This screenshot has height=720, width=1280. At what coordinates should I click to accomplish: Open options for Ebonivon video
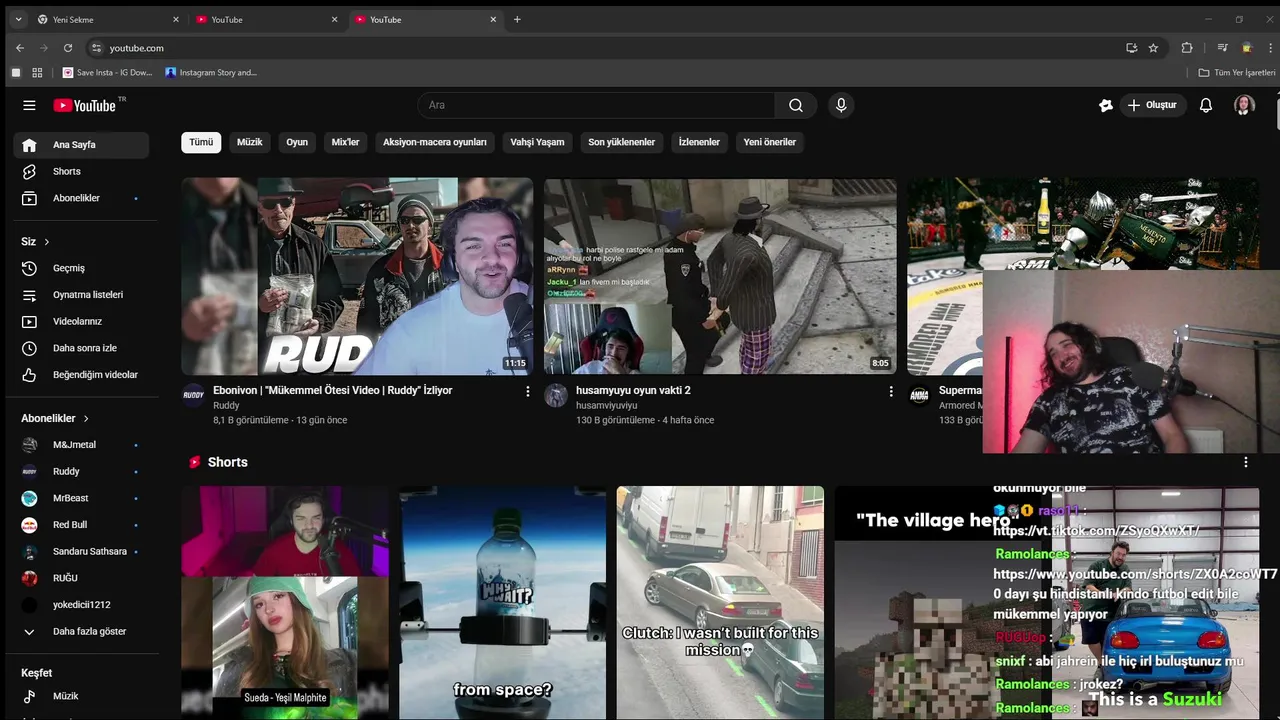click(x=528, y=392)
